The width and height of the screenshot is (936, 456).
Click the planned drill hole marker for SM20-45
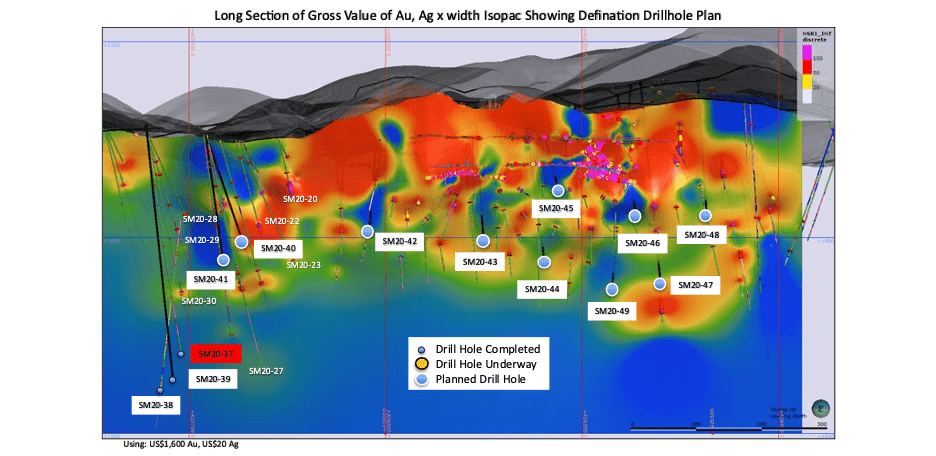[558, 190]
